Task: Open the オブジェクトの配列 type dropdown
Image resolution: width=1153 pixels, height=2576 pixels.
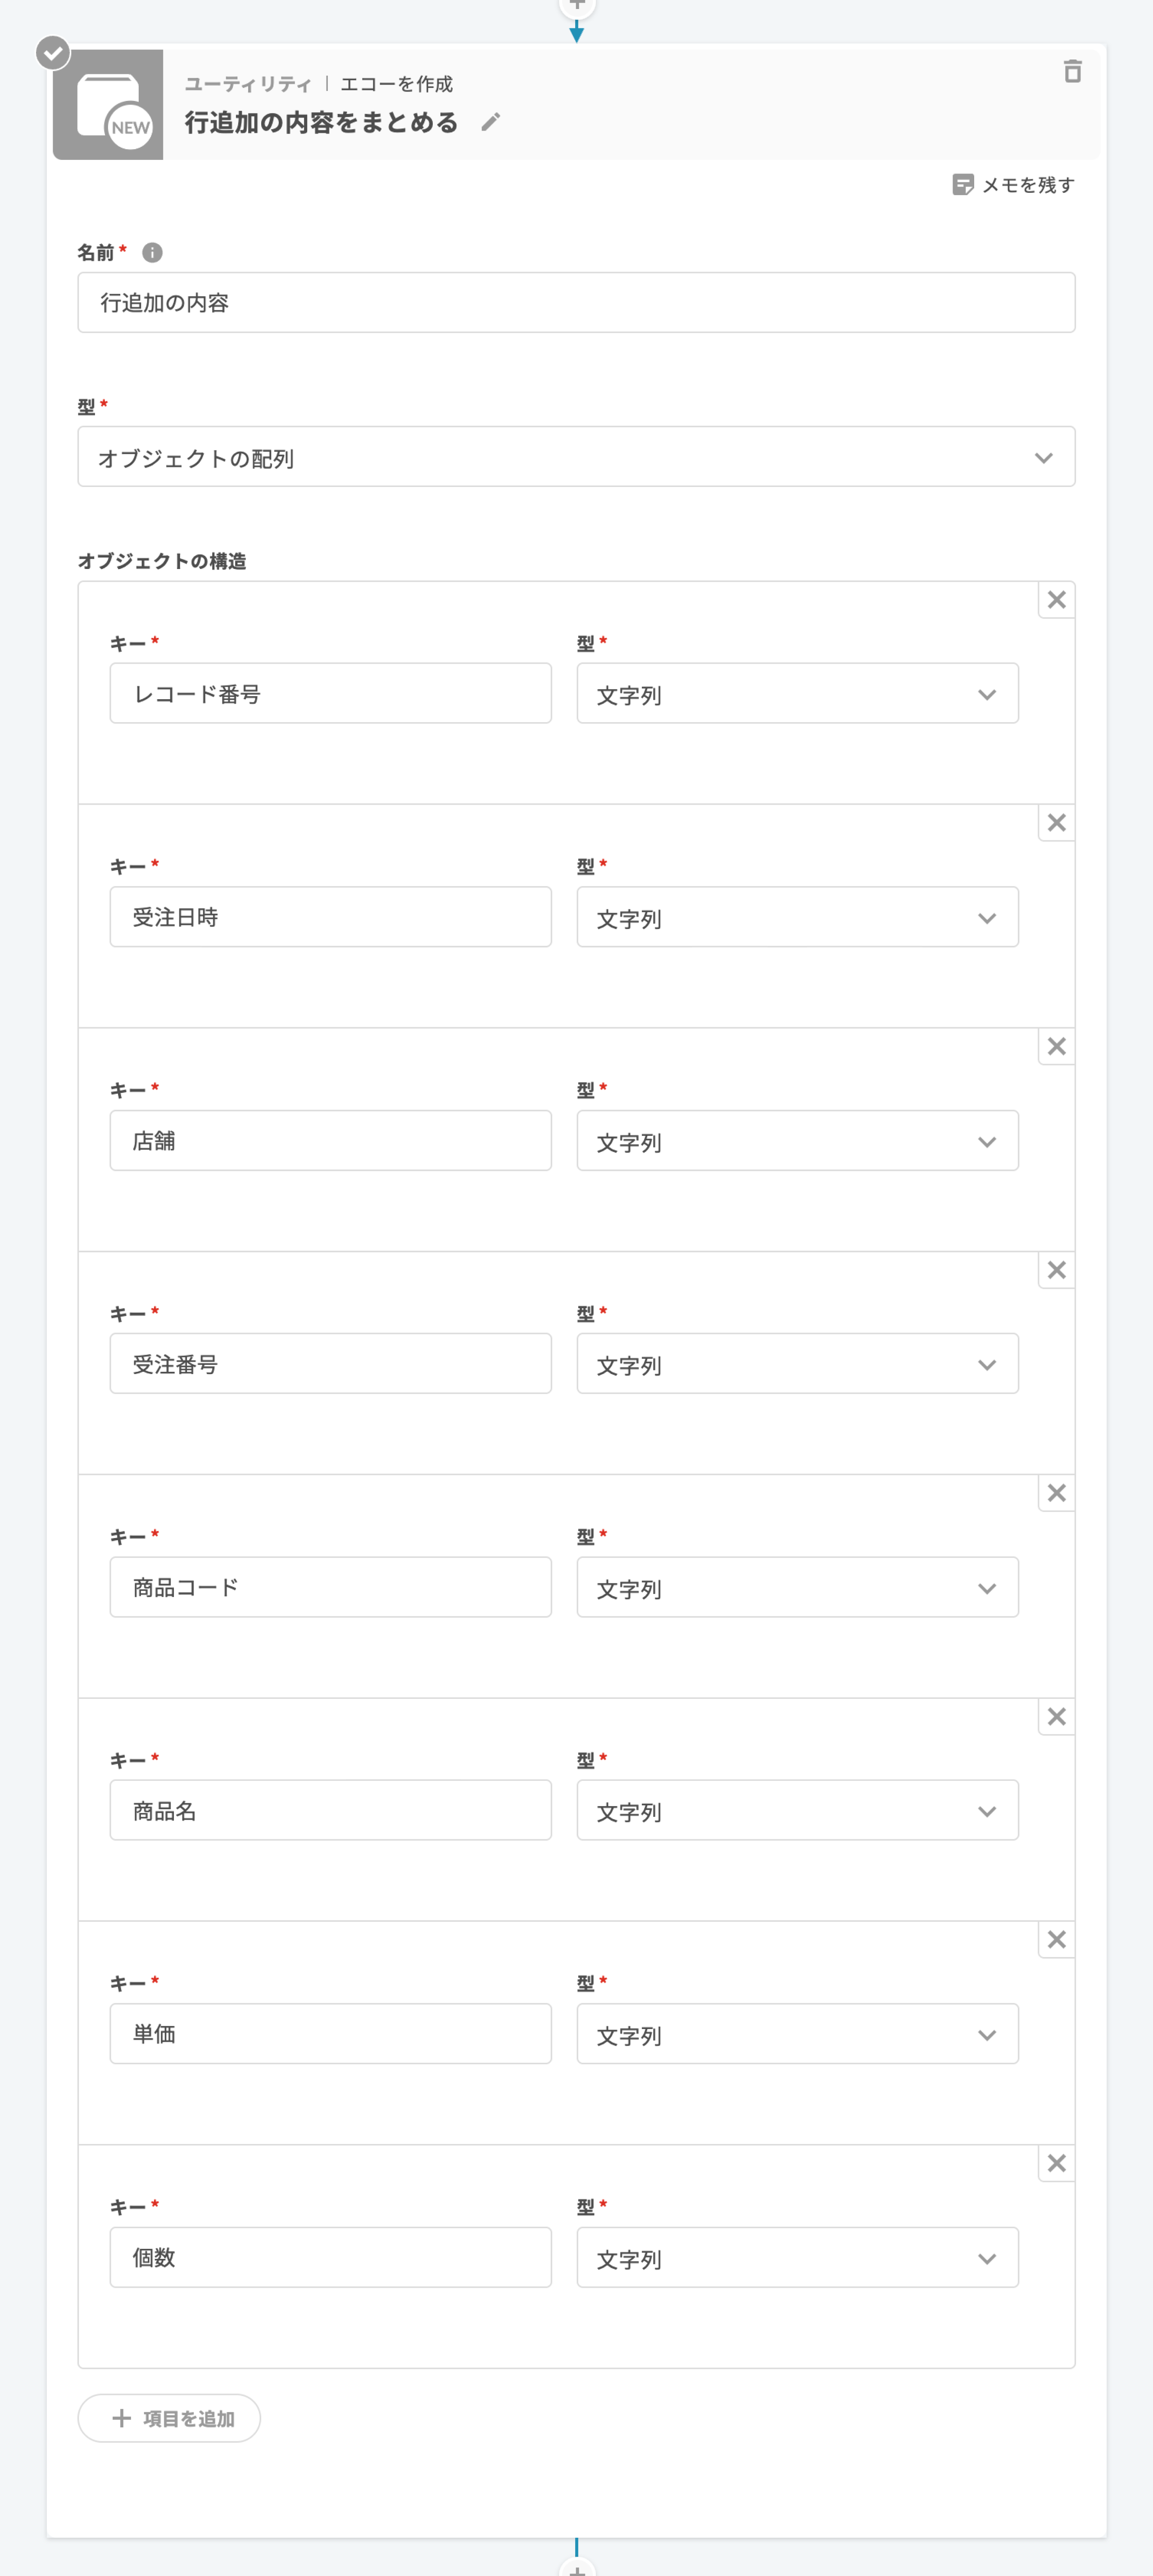Action: (576, 457)
